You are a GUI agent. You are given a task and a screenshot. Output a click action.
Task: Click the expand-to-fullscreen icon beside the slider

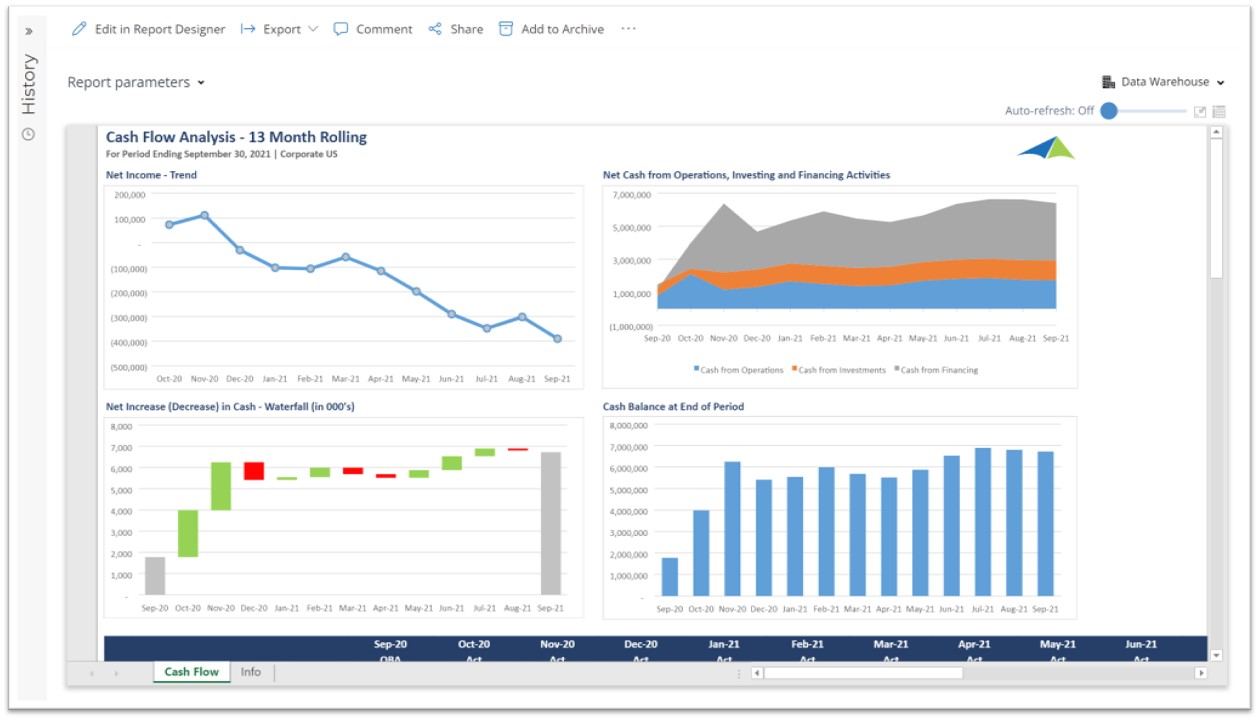pyautogui.click(x=1200, y=111)
